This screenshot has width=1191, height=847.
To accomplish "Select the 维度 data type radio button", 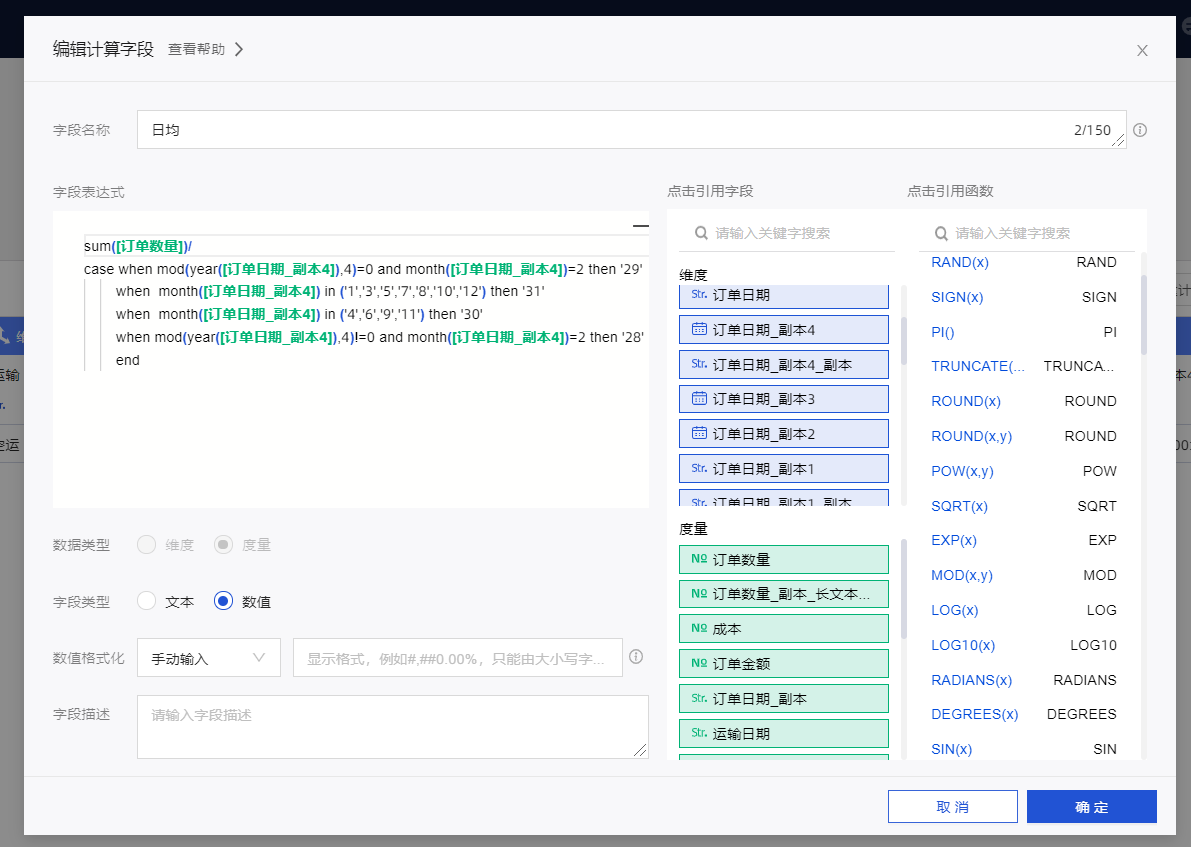I will pos(147,545).
